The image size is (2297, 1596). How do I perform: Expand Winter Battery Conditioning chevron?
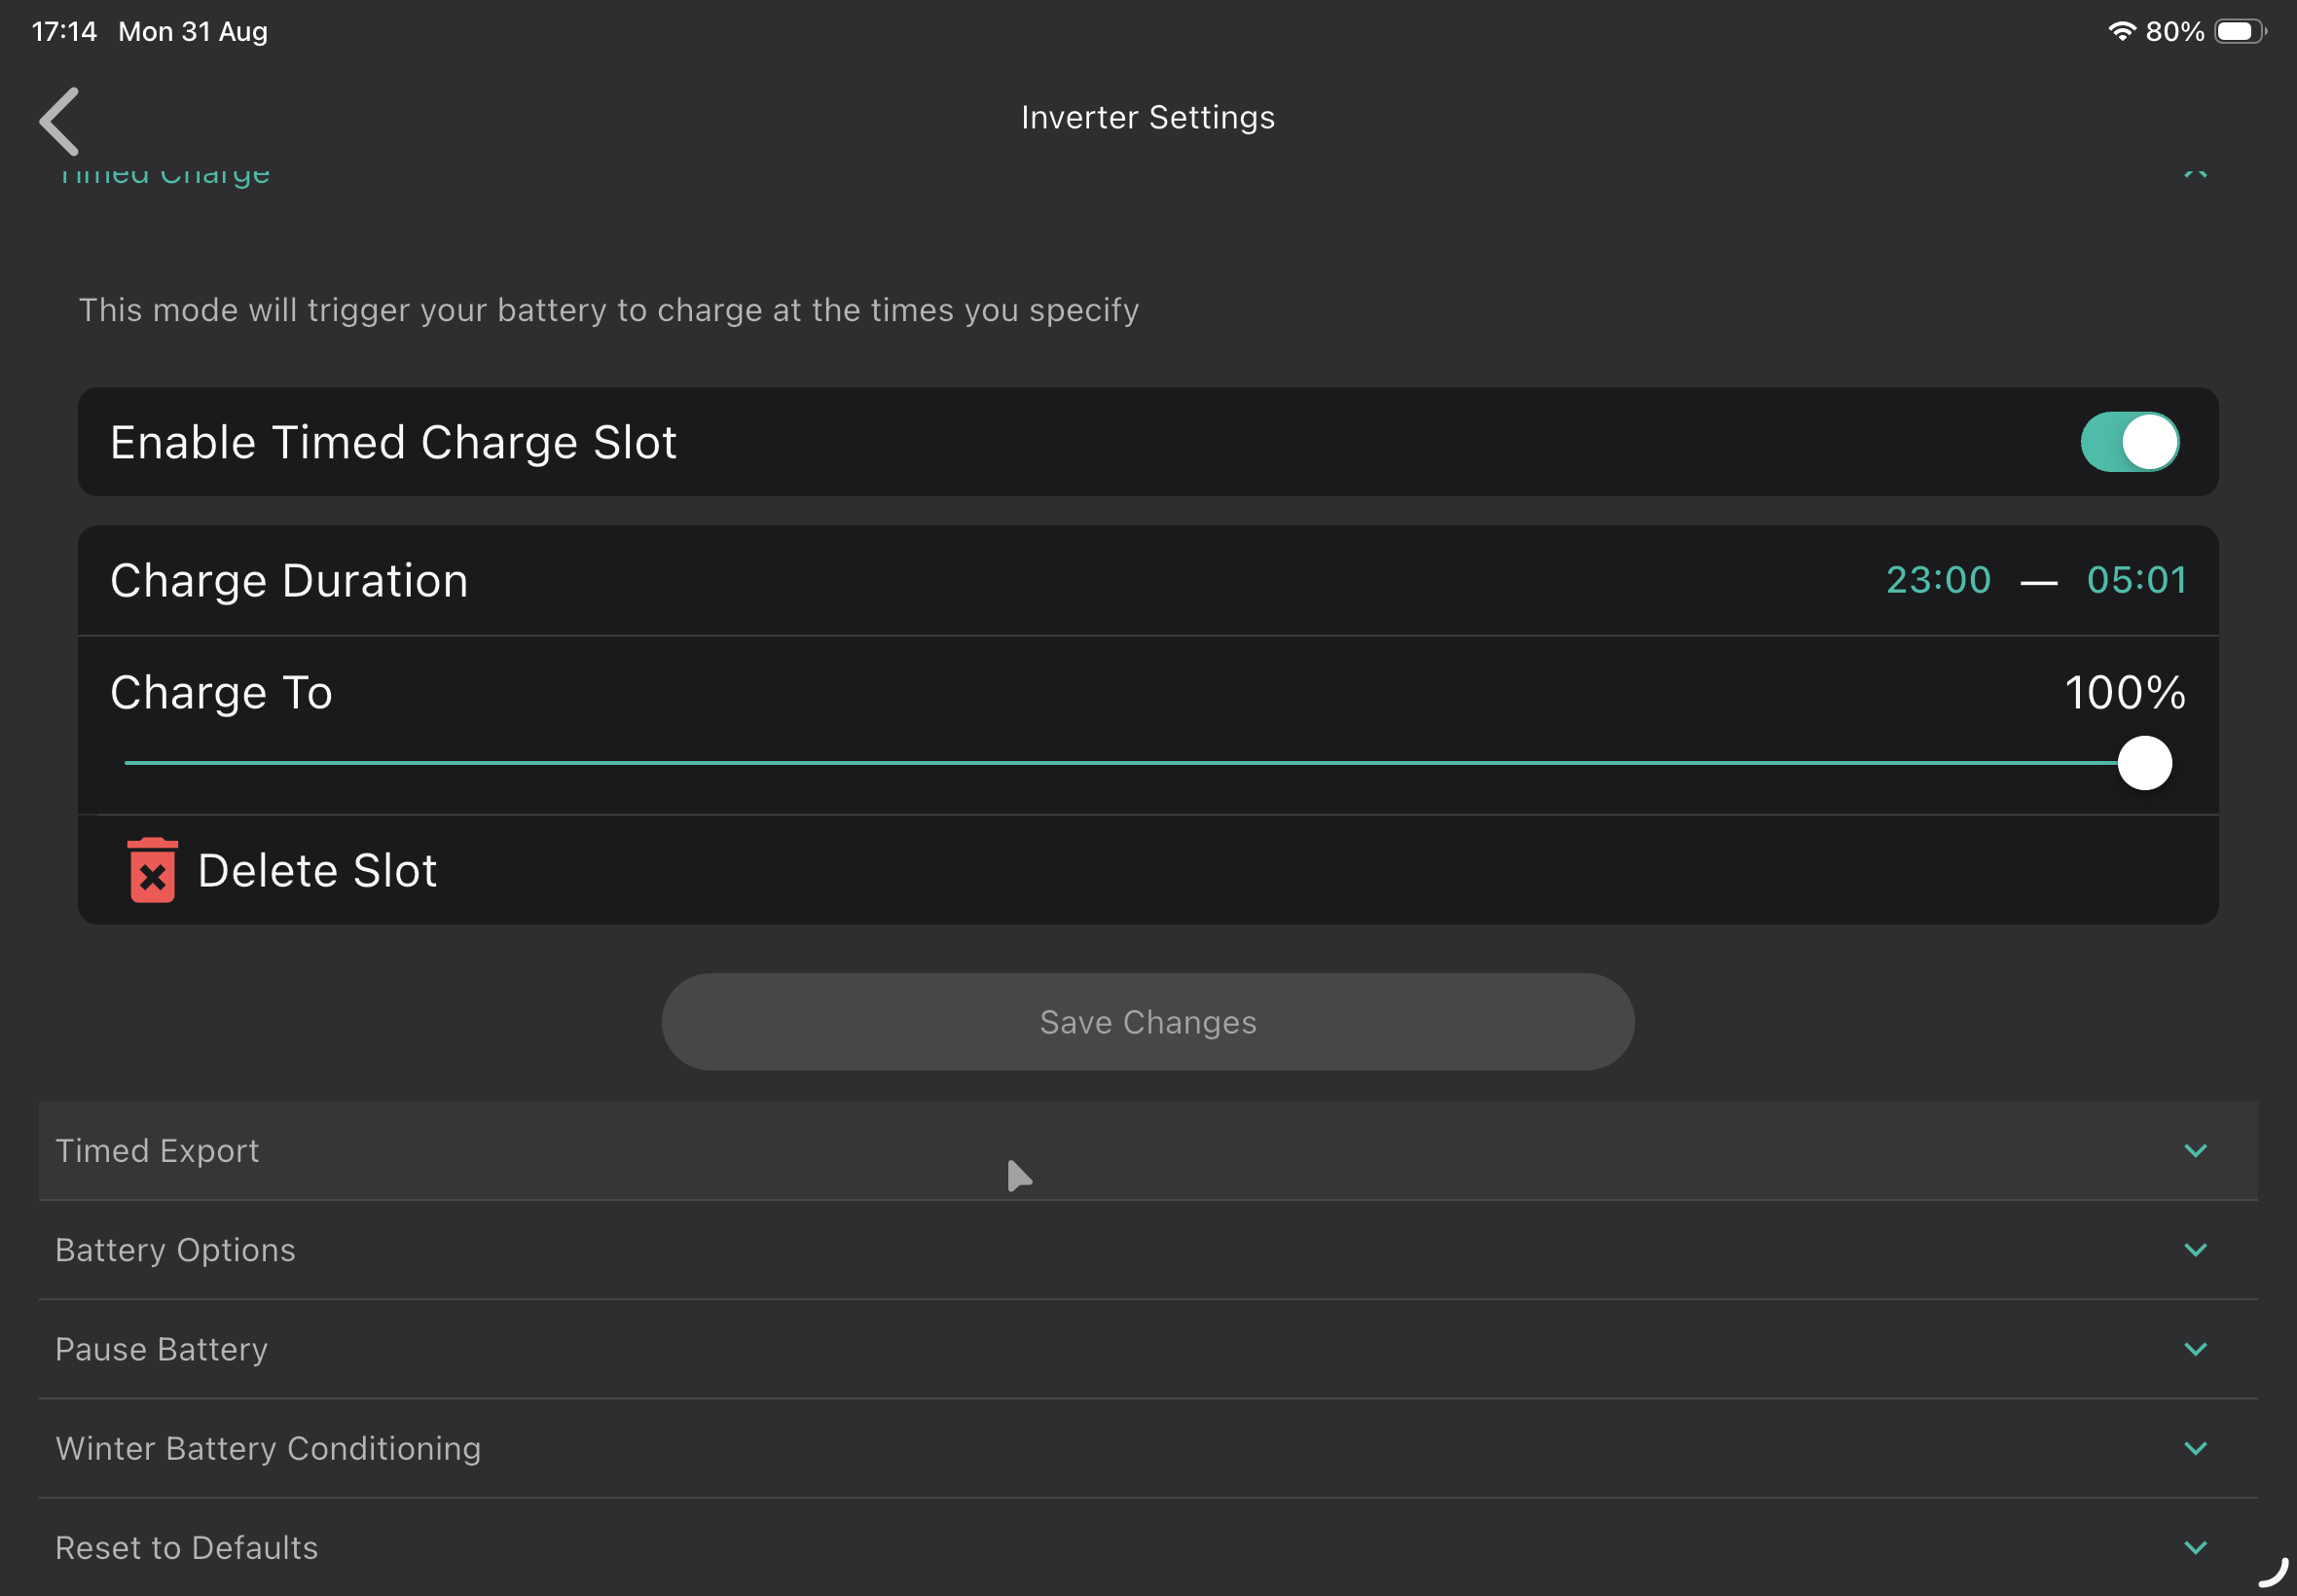click(2195, 1448)
